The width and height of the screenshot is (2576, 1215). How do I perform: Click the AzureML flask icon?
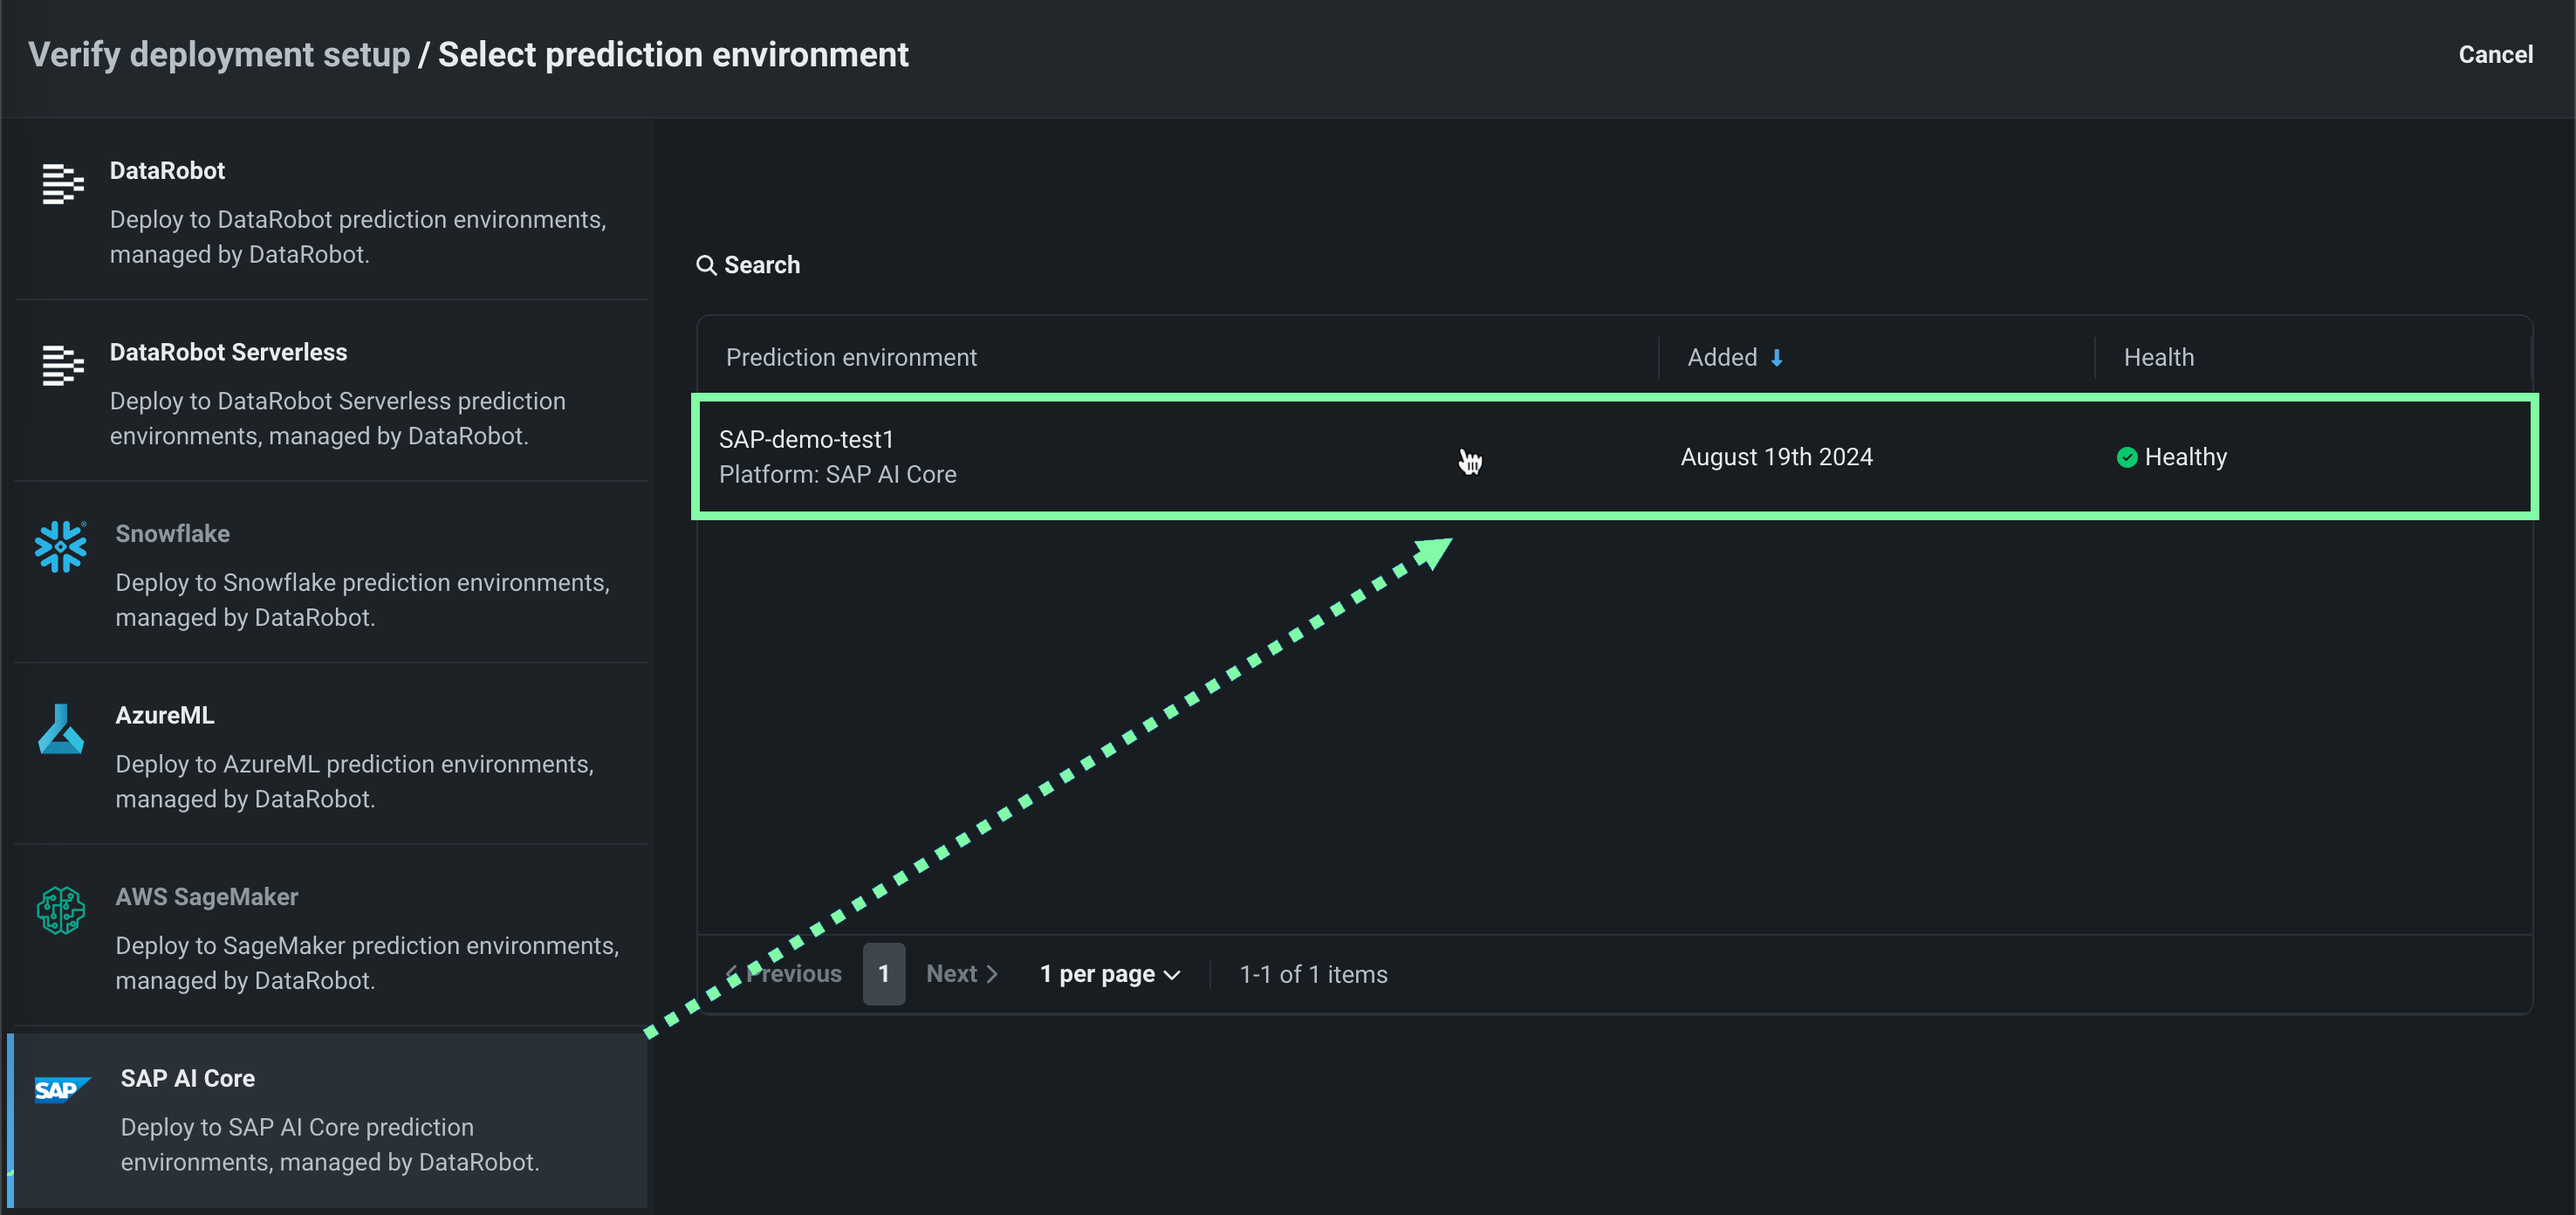(x=60, y=729)
